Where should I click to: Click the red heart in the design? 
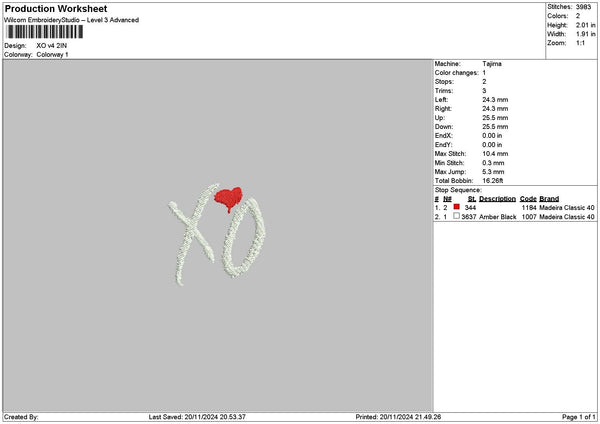click(228, 199)
